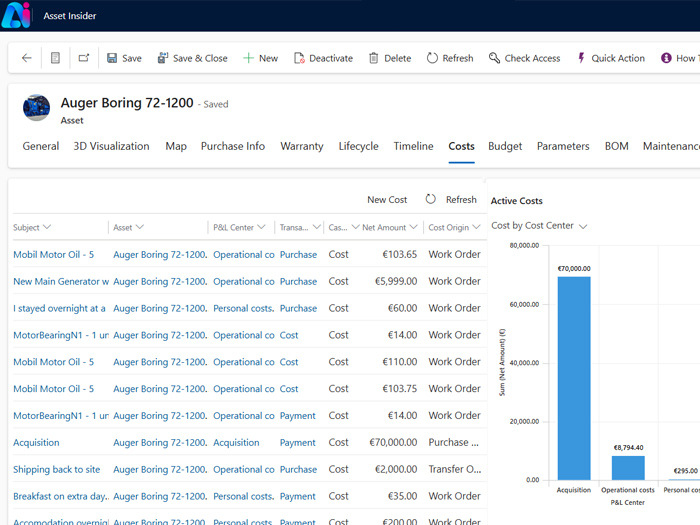700x525 pixels.
Task: Open the New Main Generator cost record
Action: [60, 282]
